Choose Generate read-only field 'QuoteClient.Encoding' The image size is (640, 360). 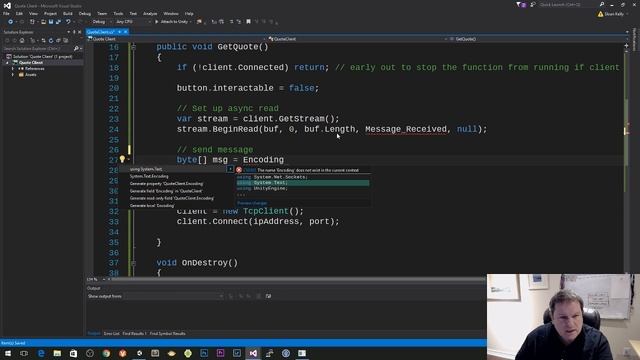click(x=171, y=198)
